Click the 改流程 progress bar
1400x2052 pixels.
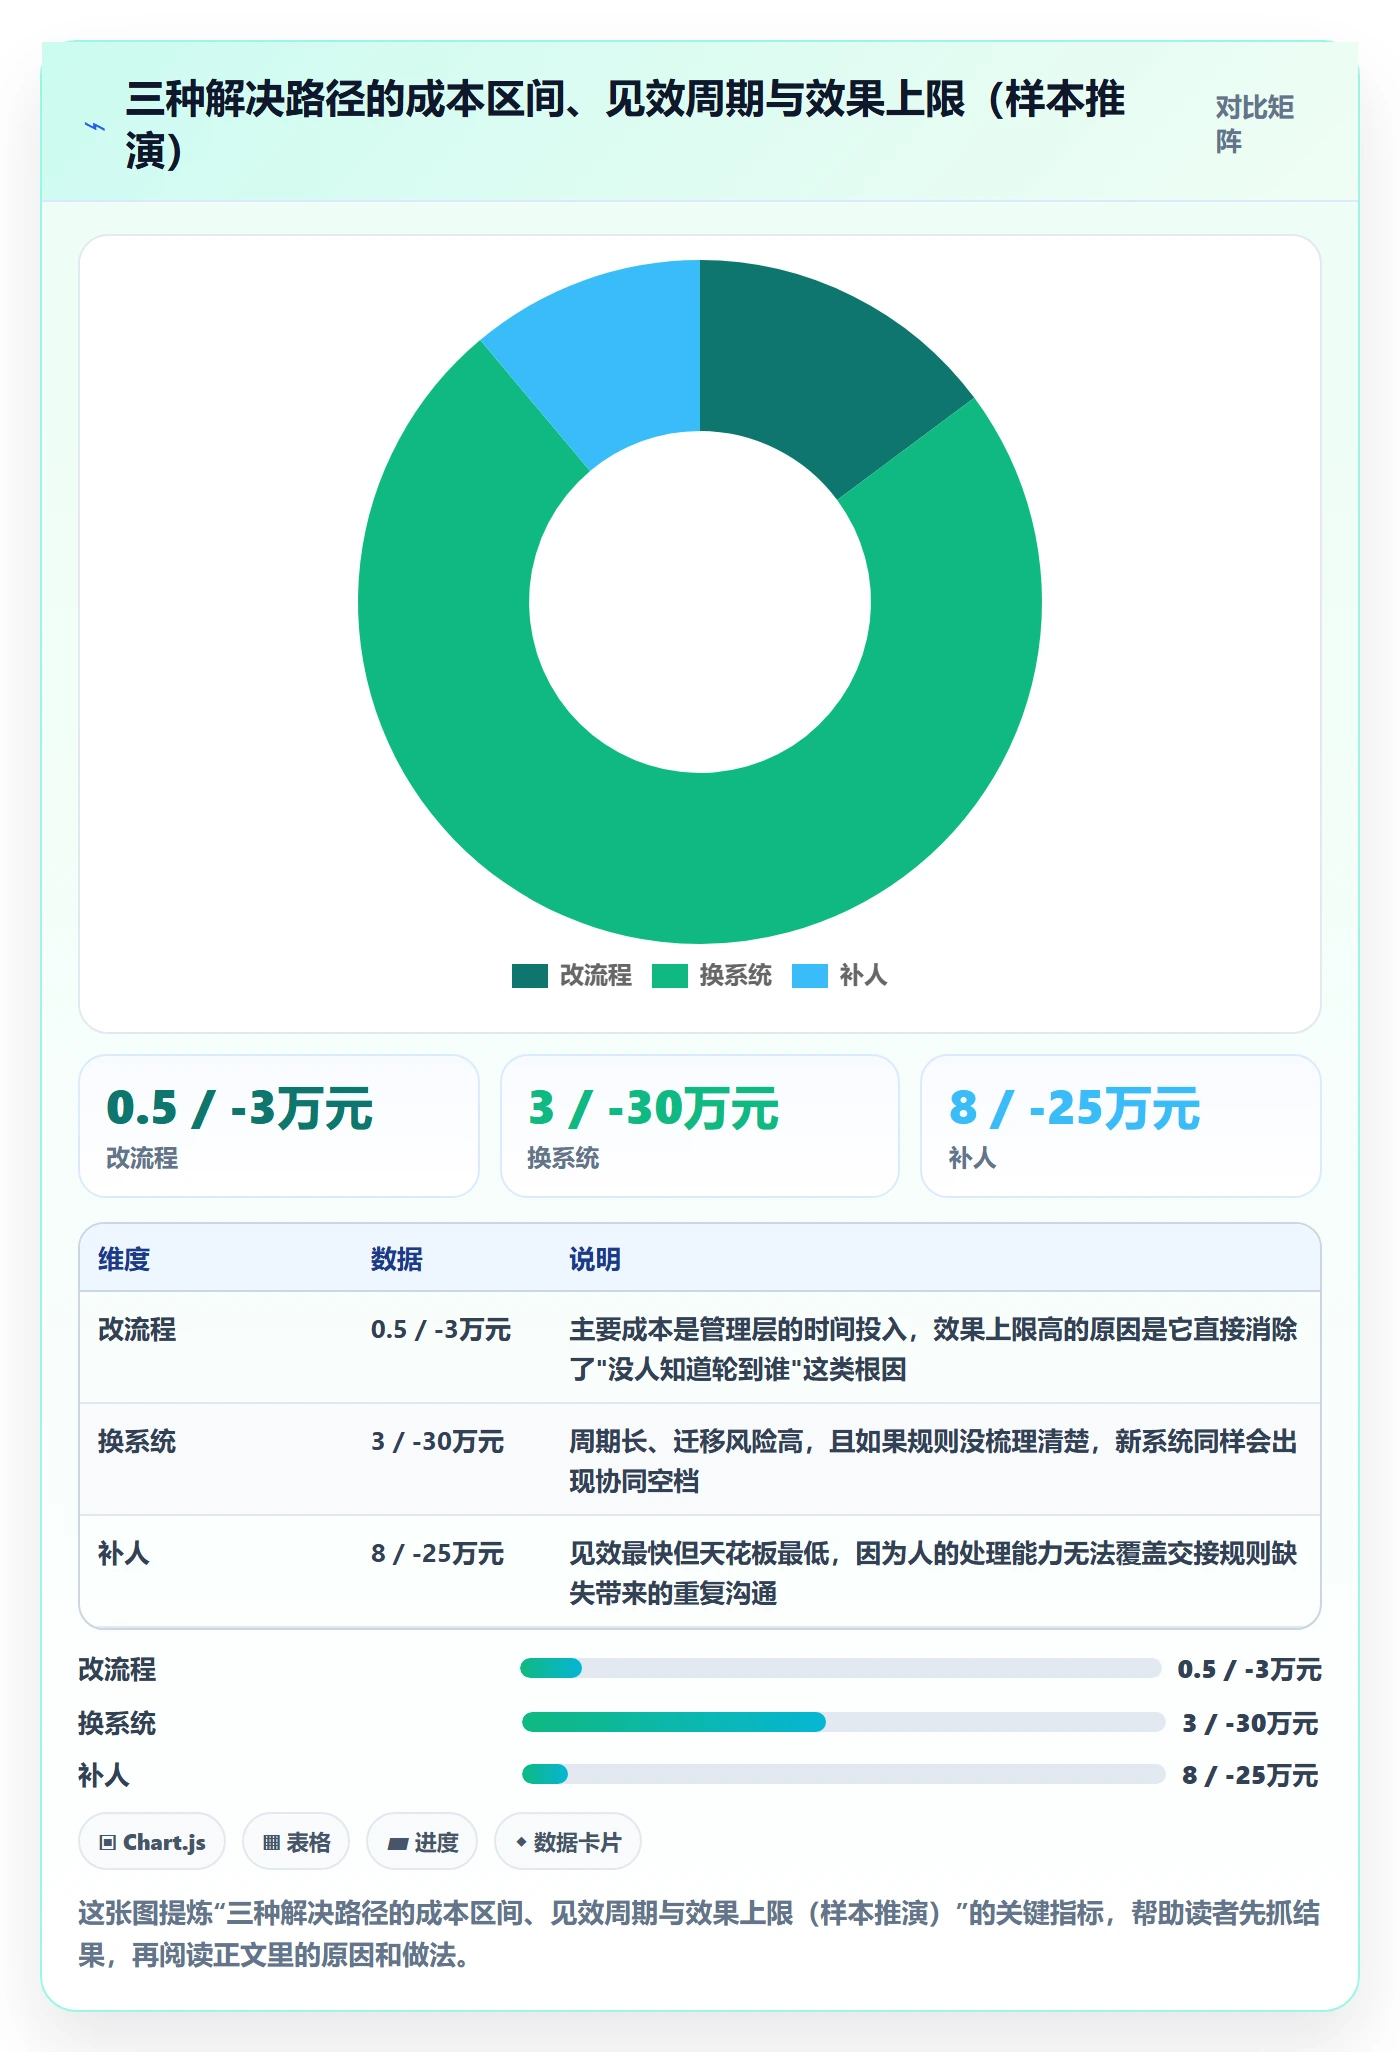point(840,1668)
